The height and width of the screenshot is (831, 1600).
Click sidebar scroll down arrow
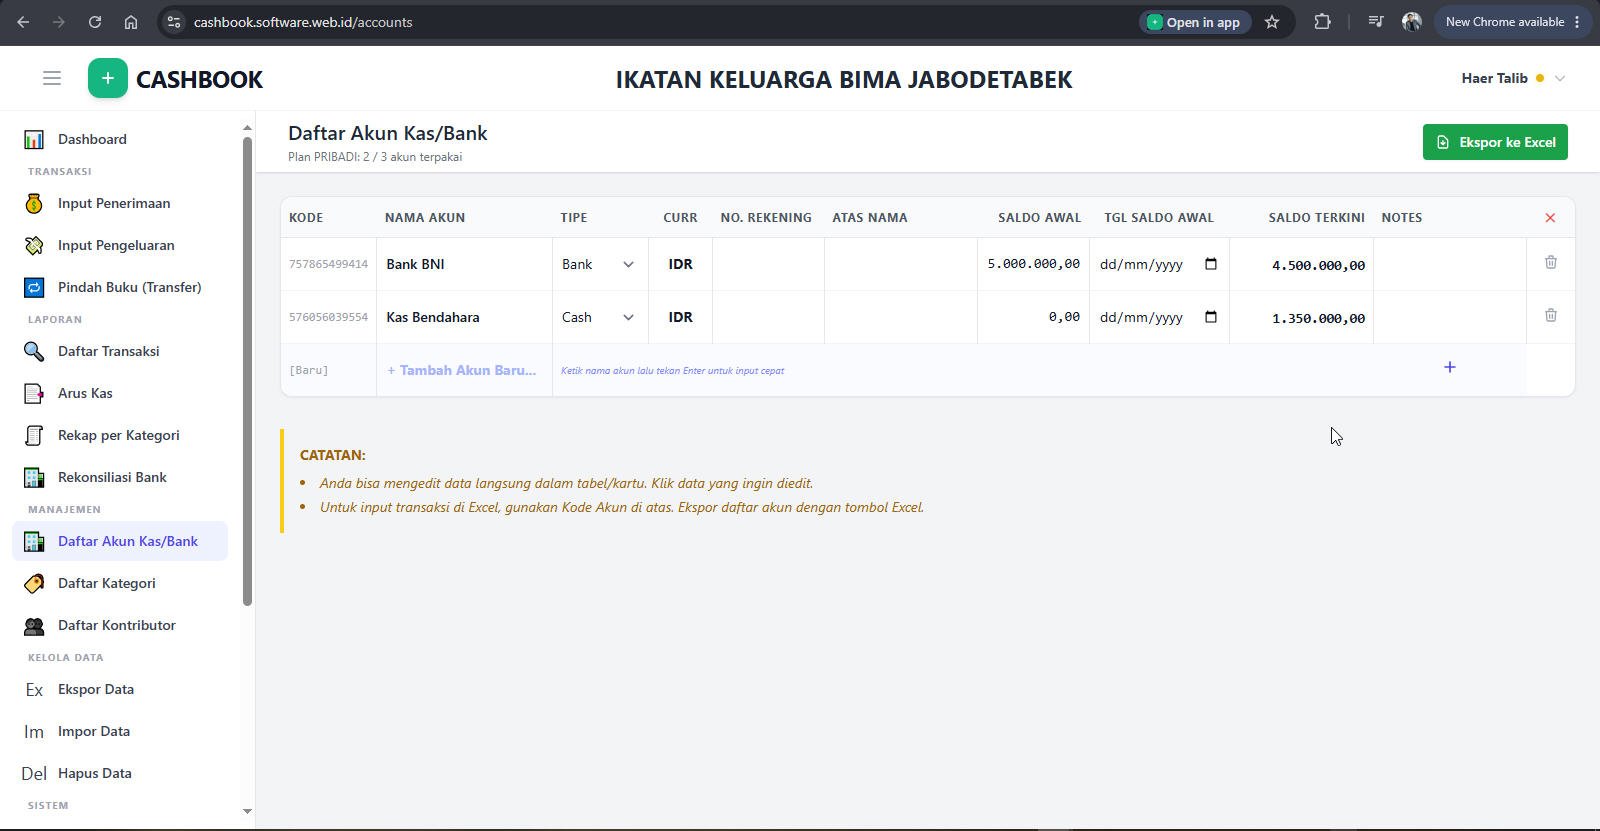coord(247,811)
